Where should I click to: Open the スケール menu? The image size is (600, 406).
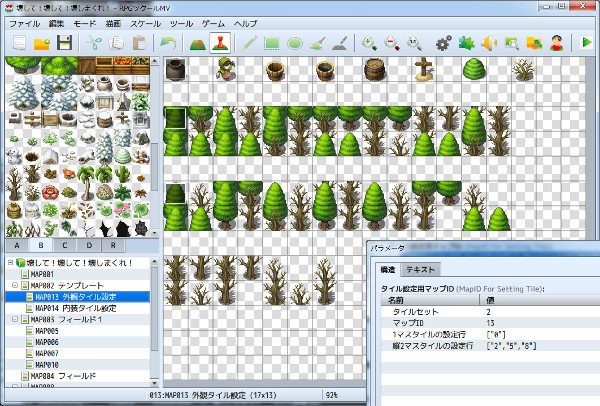tap(145, 23)
